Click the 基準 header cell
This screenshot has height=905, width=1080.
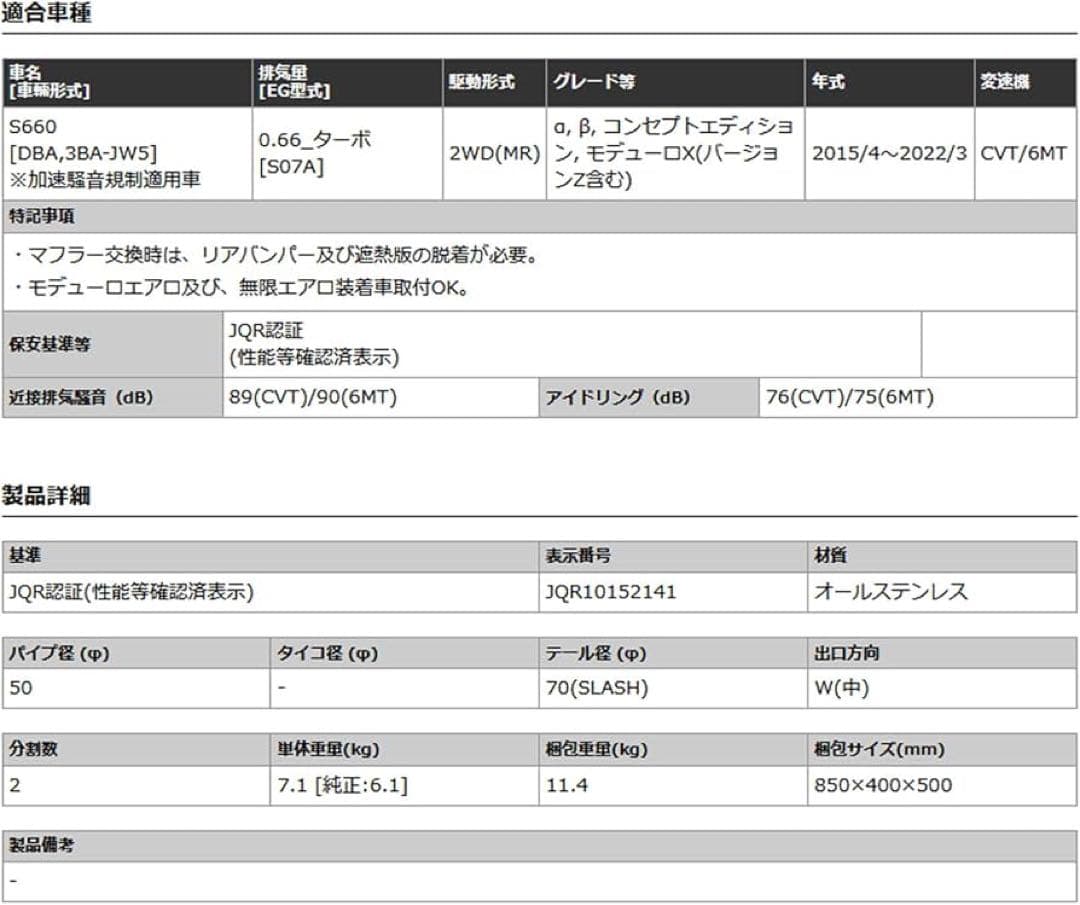tap(271, 556)
